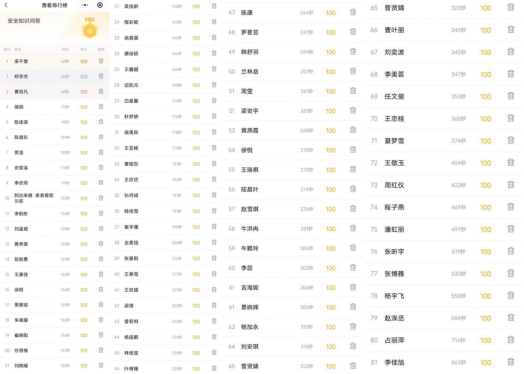
Task: Select the 王忠桂 row at rank 70
Action: pyautogui.click(x=443, y=119)
